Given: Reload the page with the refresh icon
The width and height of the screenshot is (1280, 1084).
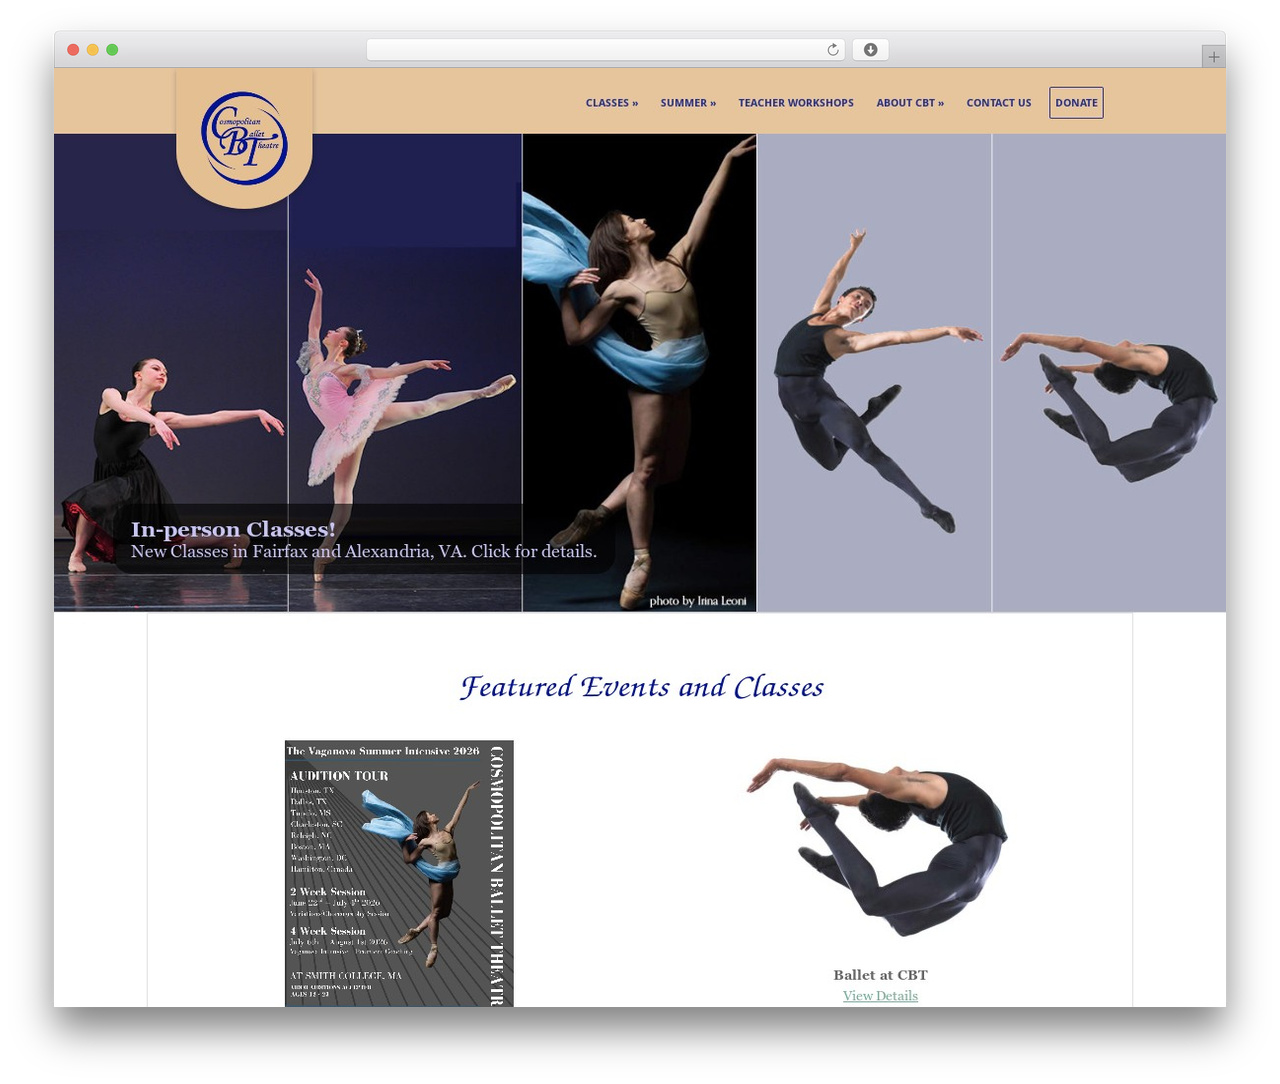Looking at the screenshot, I should (833, 50).
